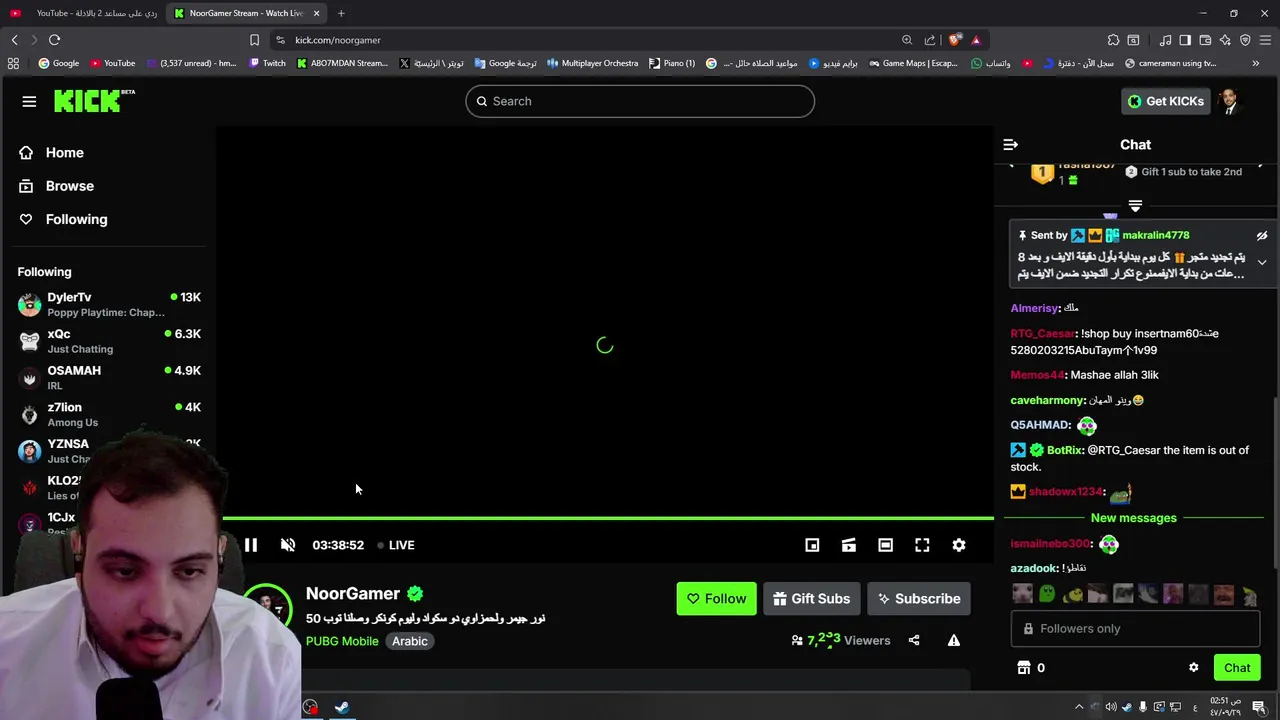Toggle theater mode
Image resolution: width=1280 pixels, height=720 pixels.
885,545
